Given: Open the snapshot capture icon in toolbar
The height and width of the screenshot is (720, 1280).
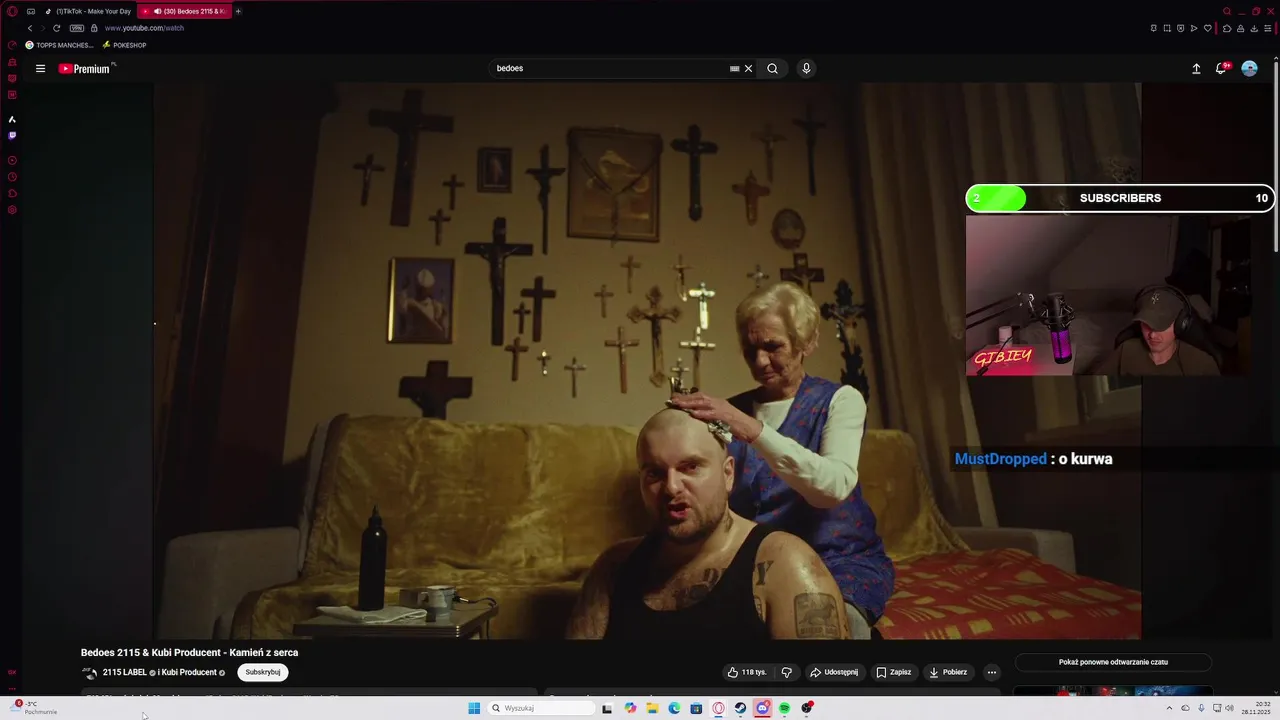Looking at the screenshot, I should tap(1167, 28).
